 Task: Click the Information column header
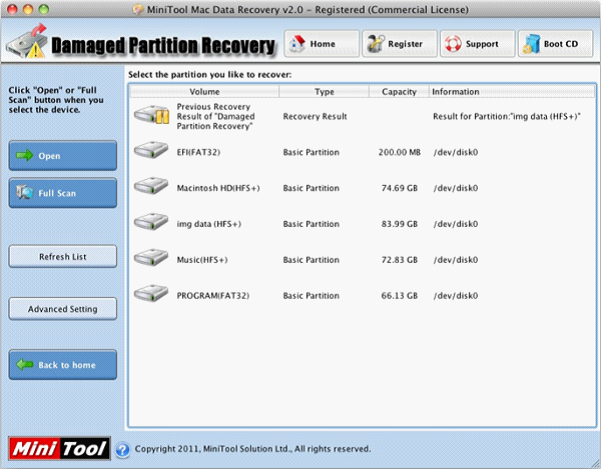[512, 92]
